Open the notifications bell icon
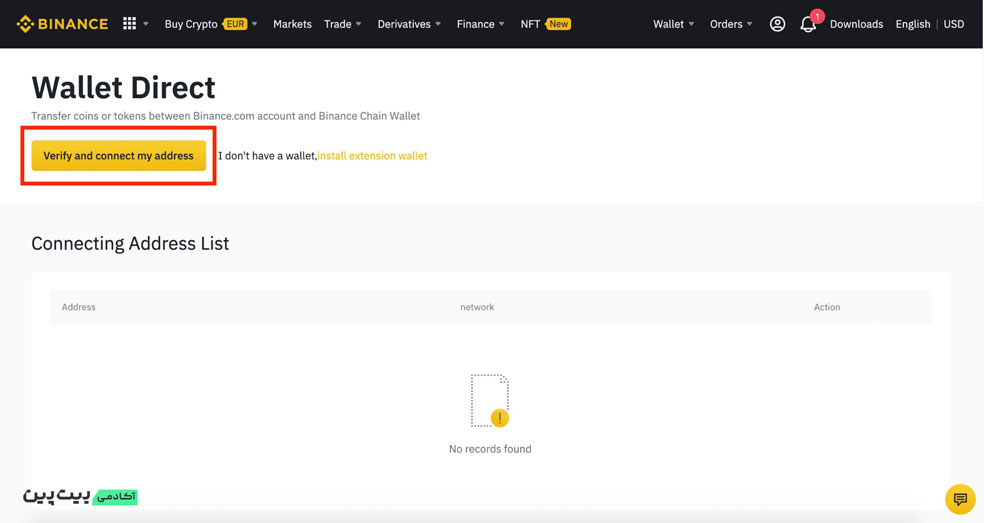The image size is (984, 523). click(x=808, y=24)
